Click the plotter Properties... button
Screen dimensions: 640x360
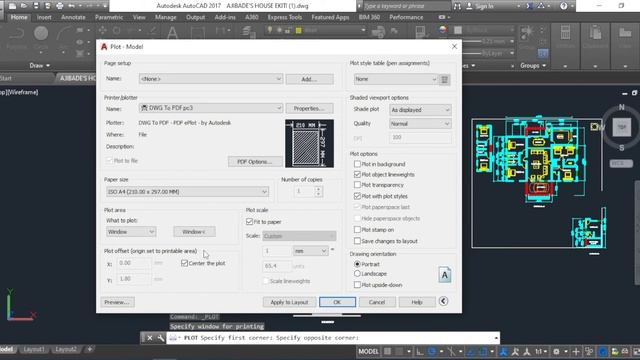coord(309,109)
